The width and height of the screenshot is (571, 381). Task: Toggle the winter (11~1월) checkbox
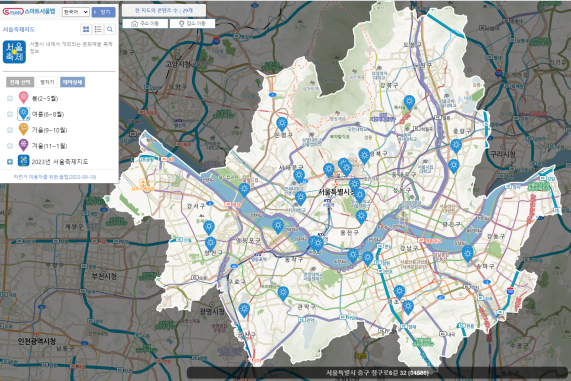10,146
